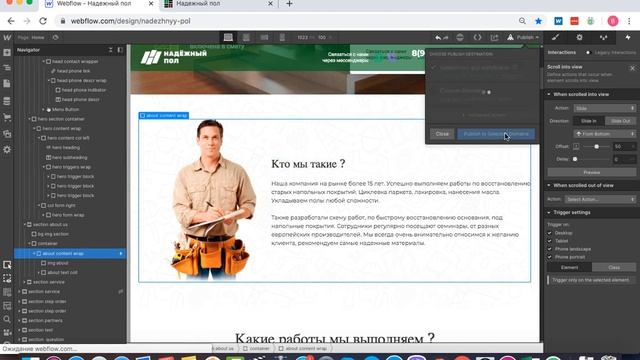
Task: Select the Slide Out direction
Action: pyautogui.click(x=620, y=121)
